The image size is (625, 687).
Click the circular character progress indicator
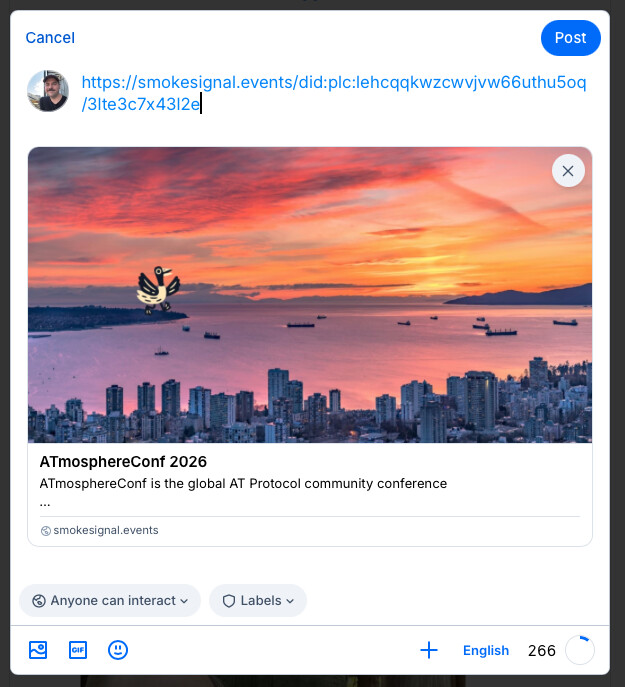(x=580, y=650)
